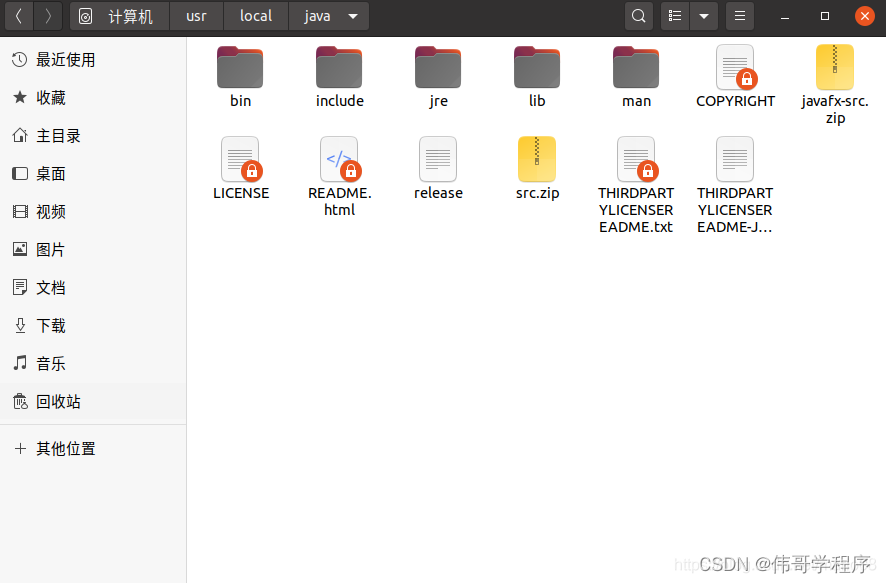Select the bin folder icon
The width and height of the screenshot is (886, 583).
(240, 67)
